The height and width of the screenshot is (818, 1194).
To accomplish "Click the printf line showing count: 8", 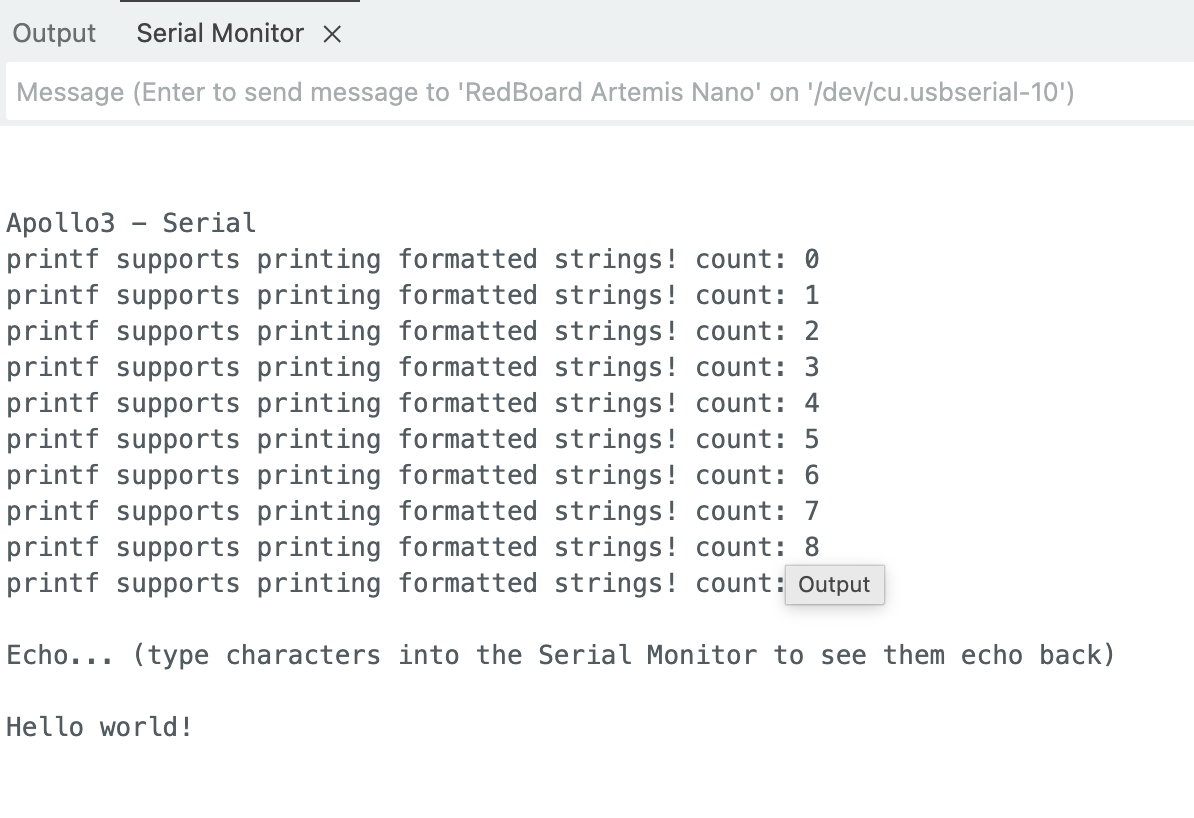I will (x=411, y=547).
